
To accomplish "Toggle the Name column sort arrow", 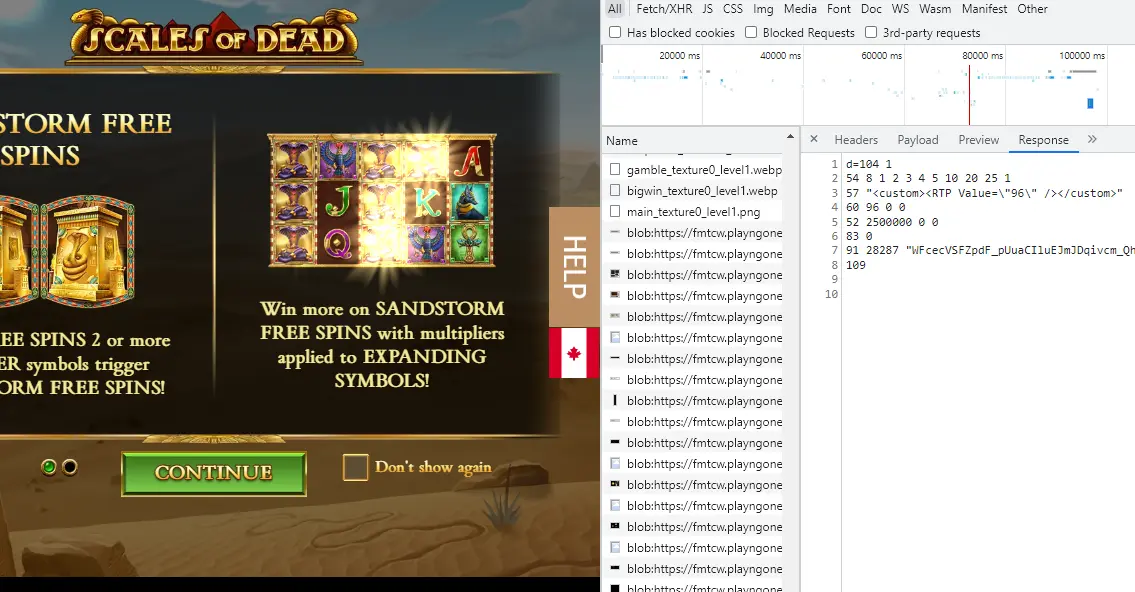I will coord(790,137).
